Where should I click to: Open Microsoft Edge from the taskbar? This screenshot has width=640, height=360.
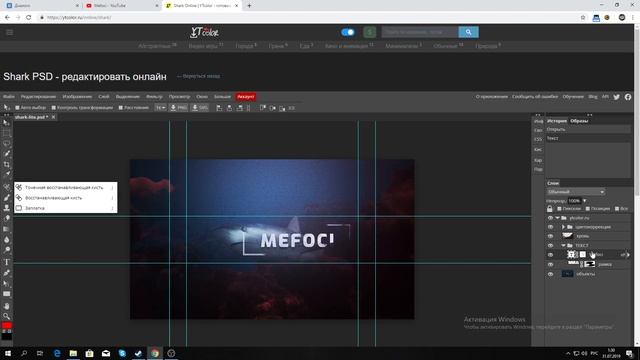tap(57, 353)
